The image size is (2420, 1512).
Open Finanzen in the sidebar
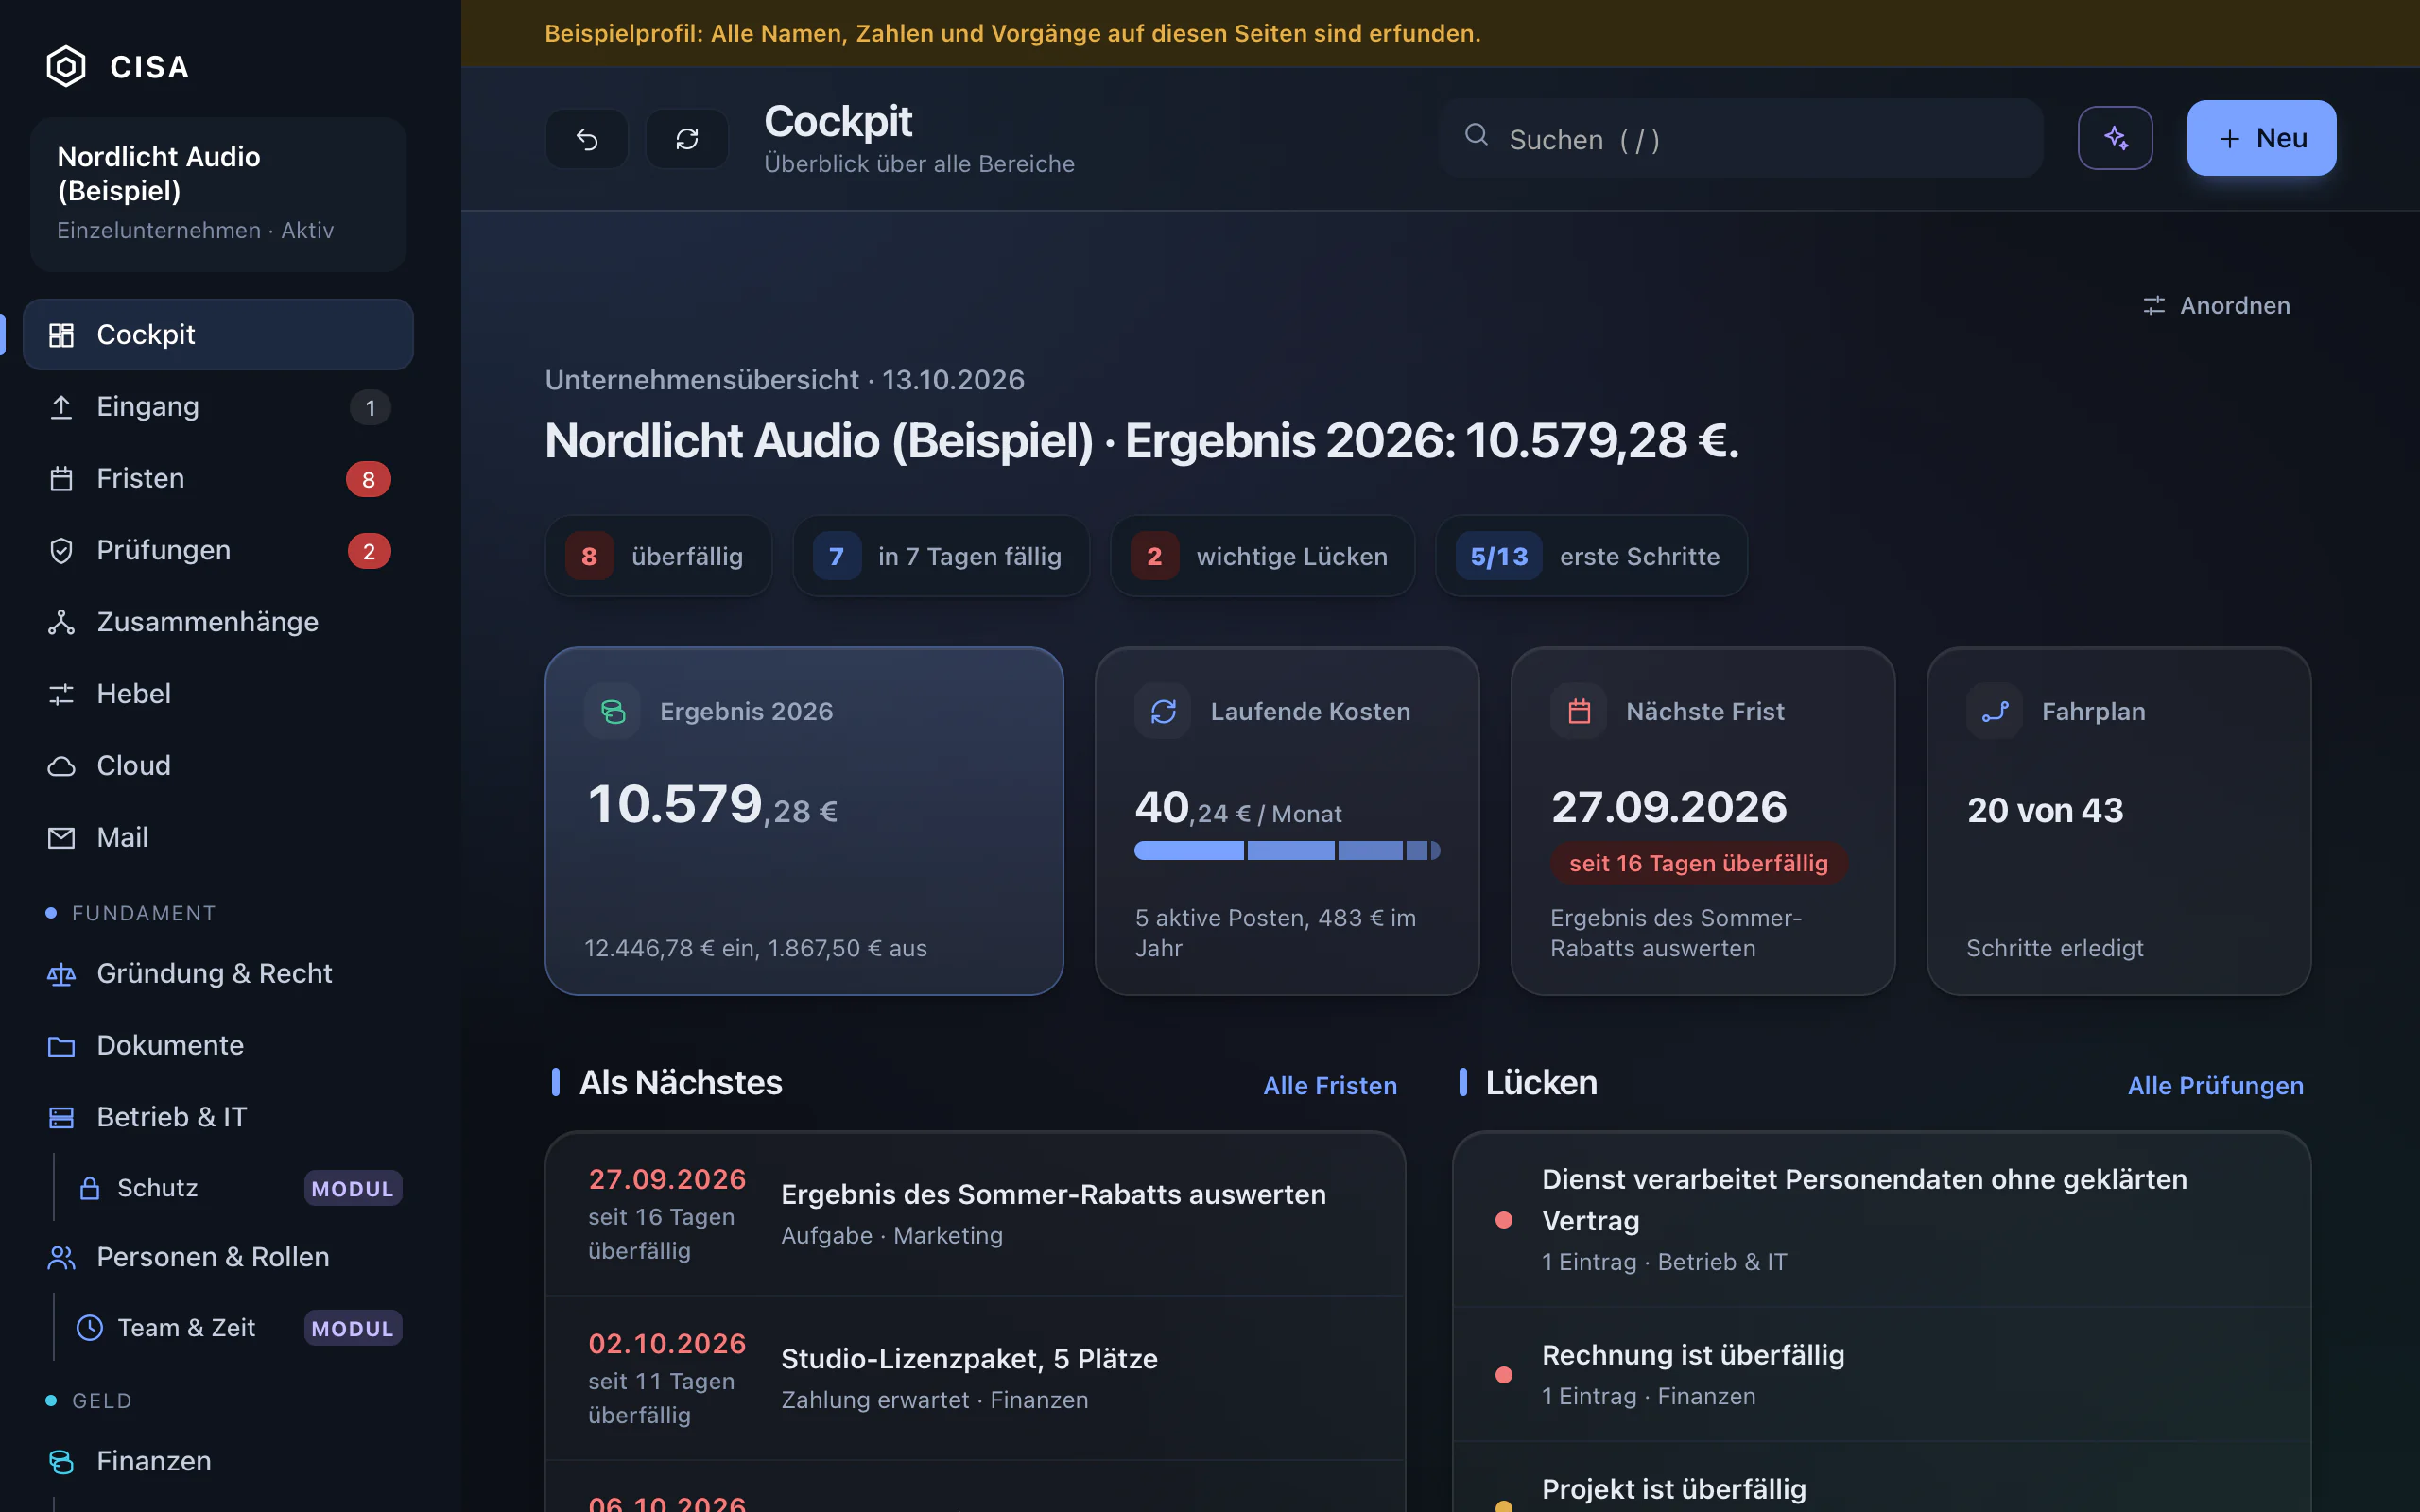click(x=218, y=1462)
